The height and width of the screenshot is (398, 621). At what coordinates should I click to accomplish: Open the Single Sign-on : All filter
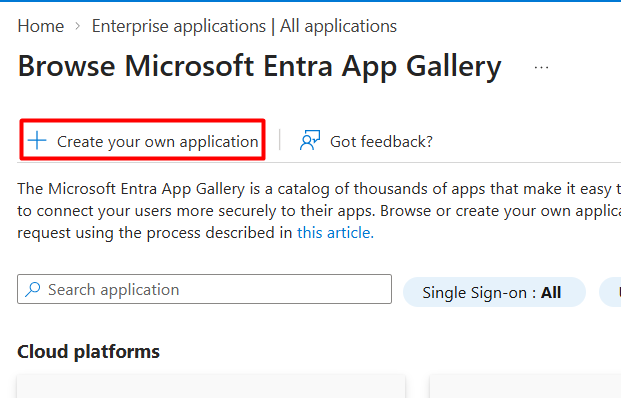pos(494,292)
